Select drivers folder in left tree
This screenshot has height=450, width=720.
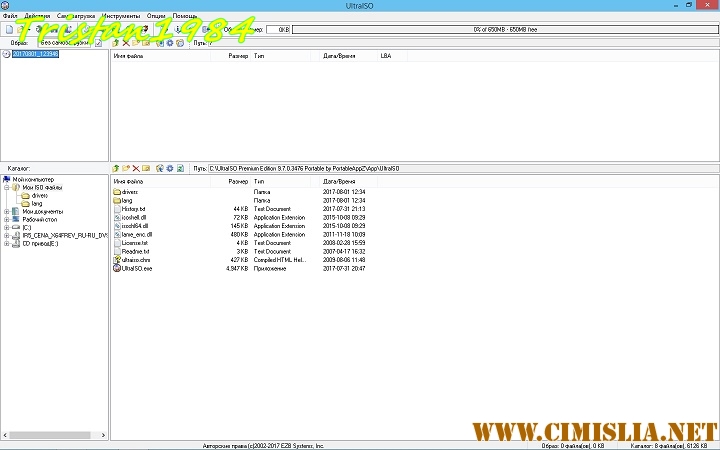[x=39, y=196]
